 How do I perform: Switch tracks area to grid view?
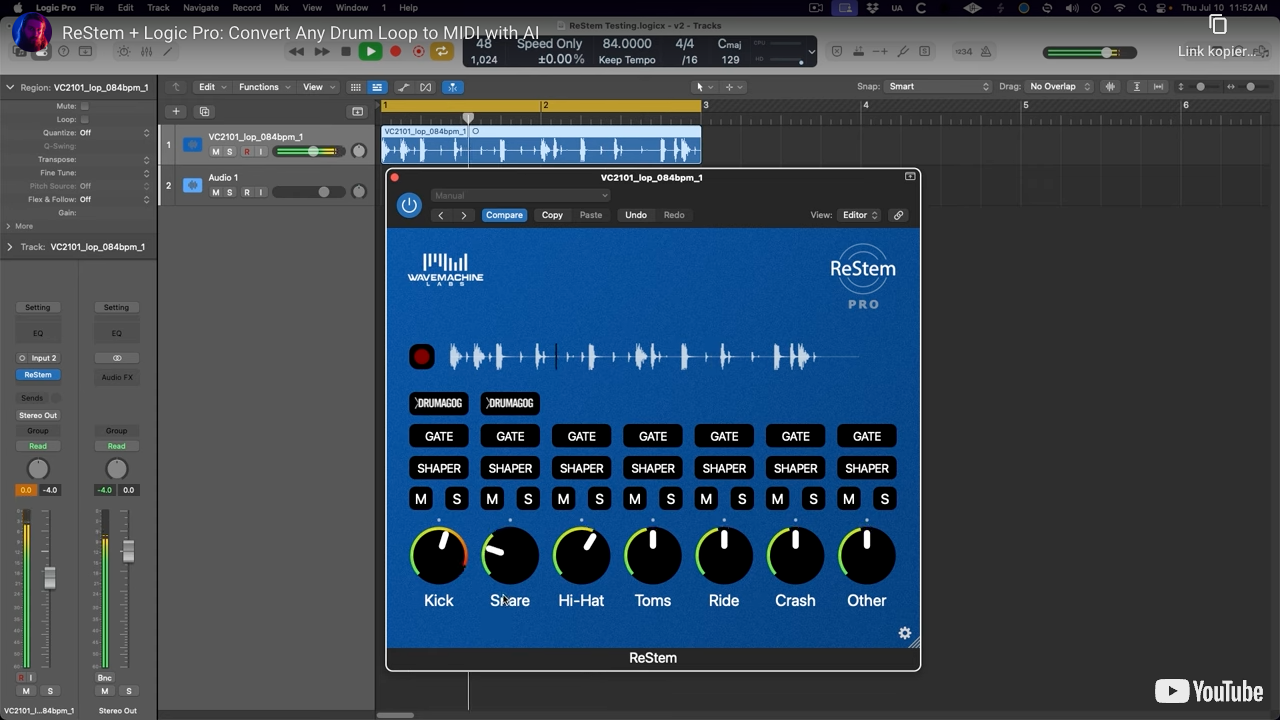(355, 87)
